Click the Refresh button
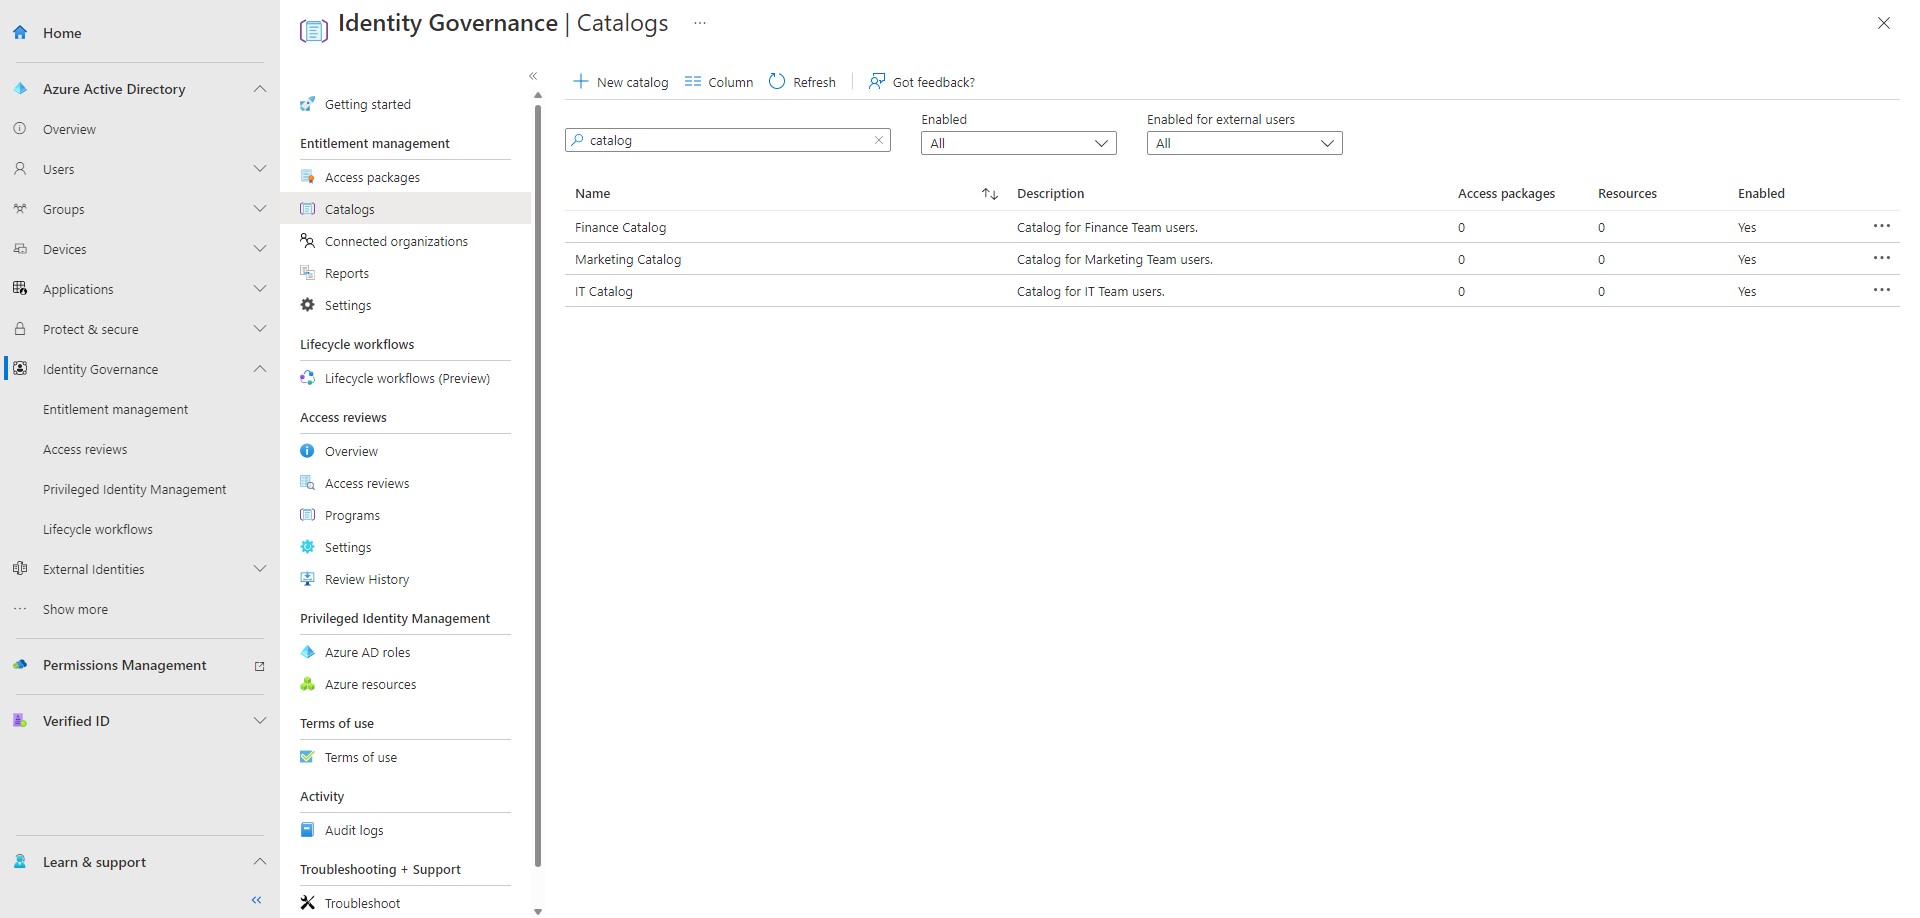Image resolution: width=1920 pixels, height=918 pixels. [801, 81]
